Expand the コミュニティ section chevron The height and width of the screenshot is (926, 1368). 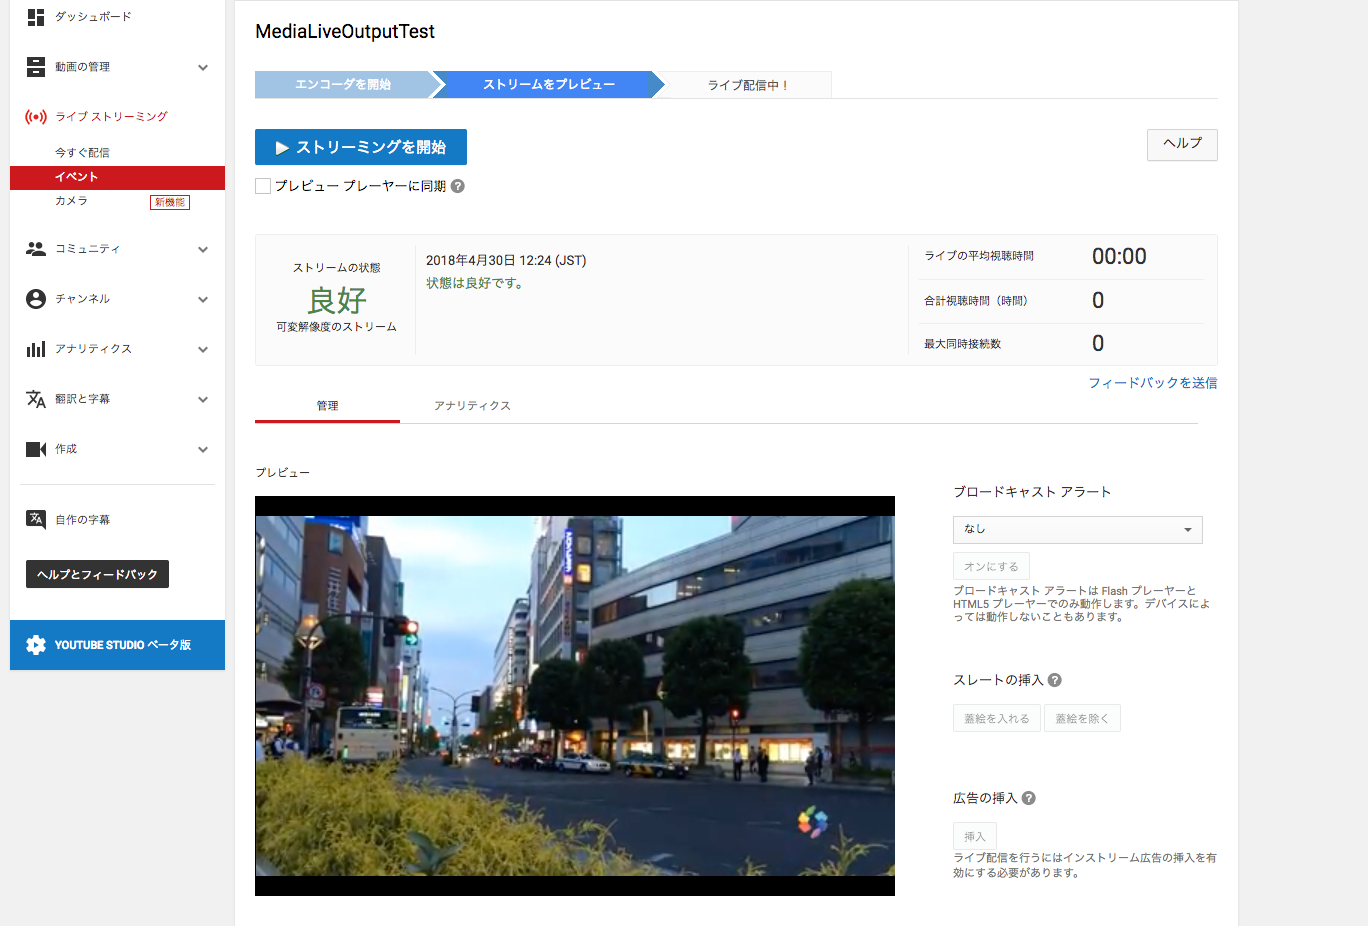tap(203, 250)
